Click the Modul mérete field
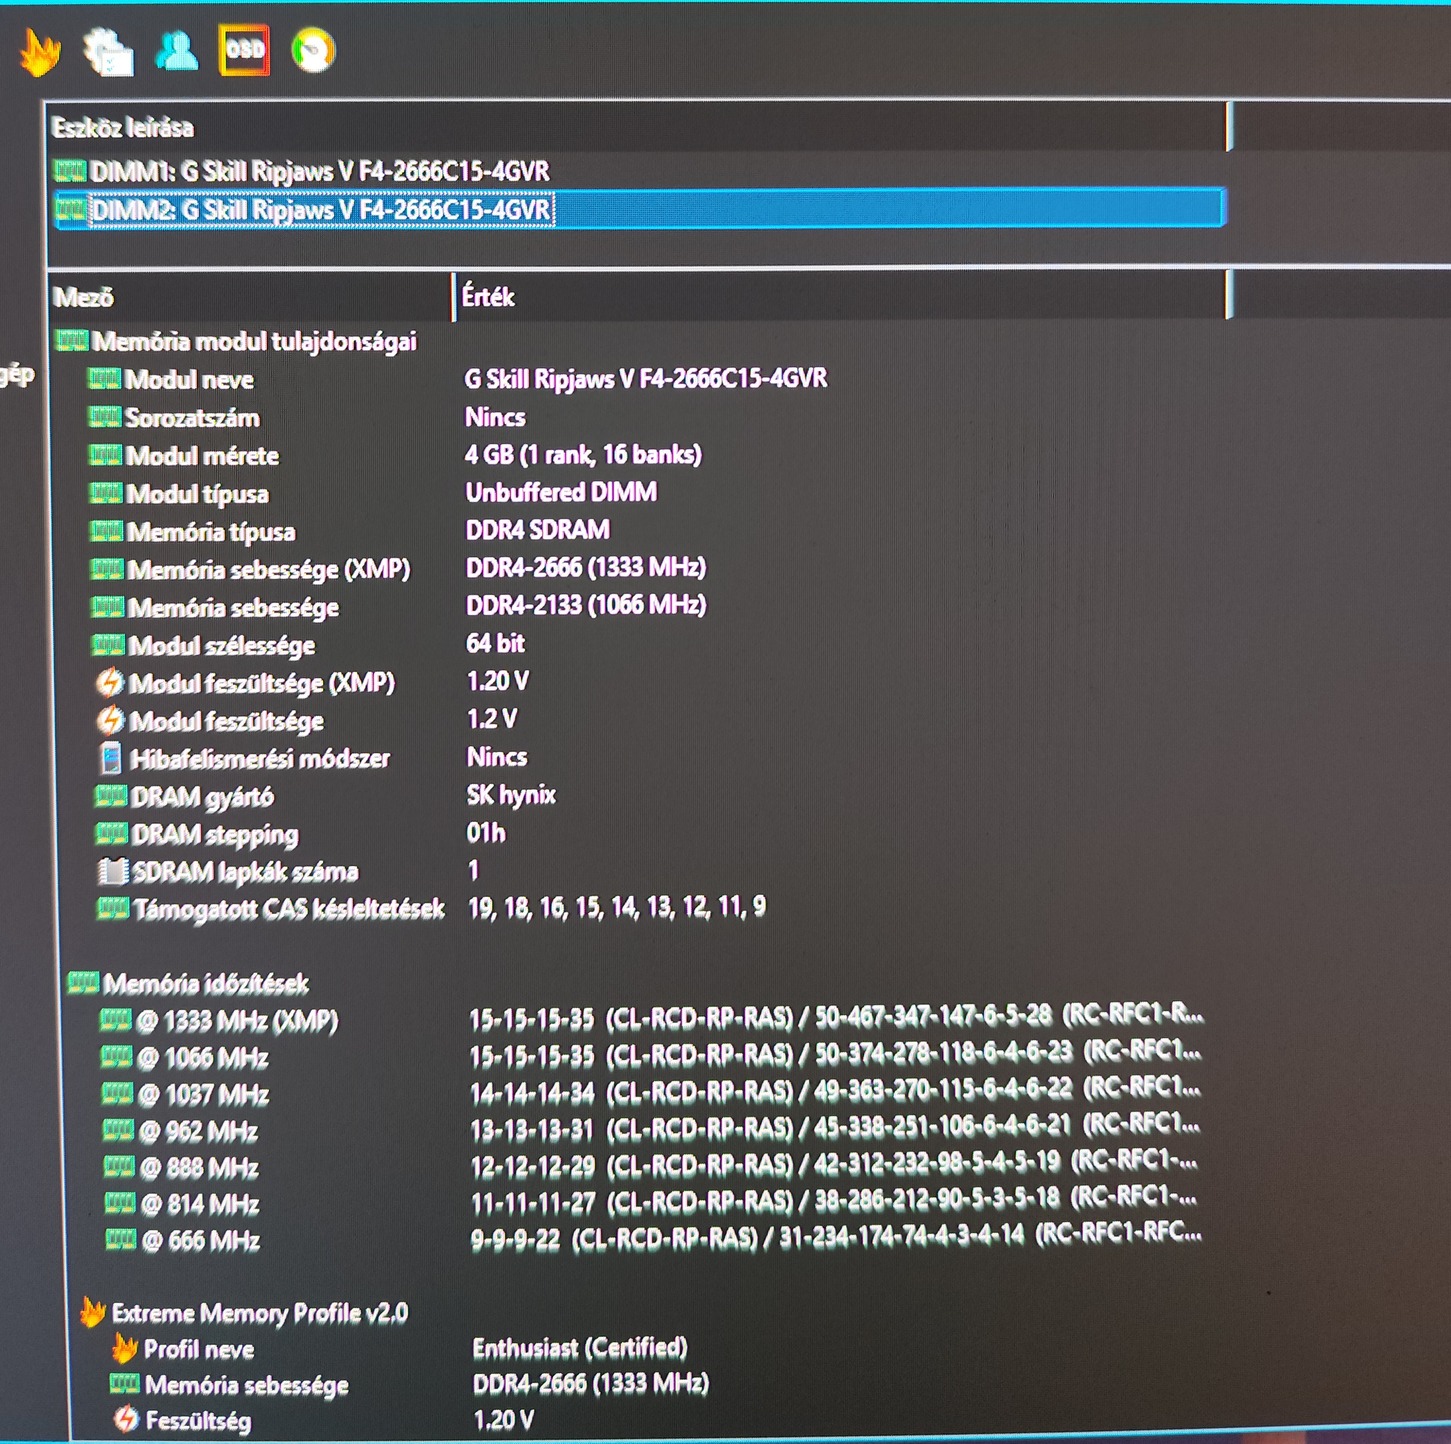The width and height of the screenshot is (1451, 1444). pos(184,456)
